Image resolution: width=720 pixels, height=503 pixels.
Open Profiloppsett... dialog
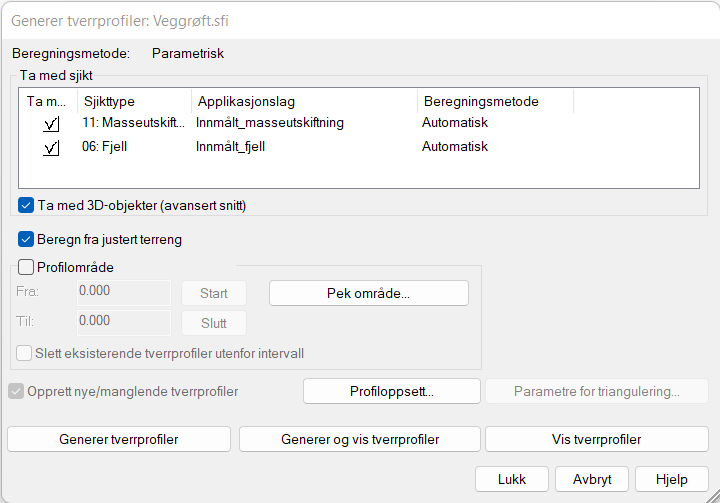click(392, 391)
